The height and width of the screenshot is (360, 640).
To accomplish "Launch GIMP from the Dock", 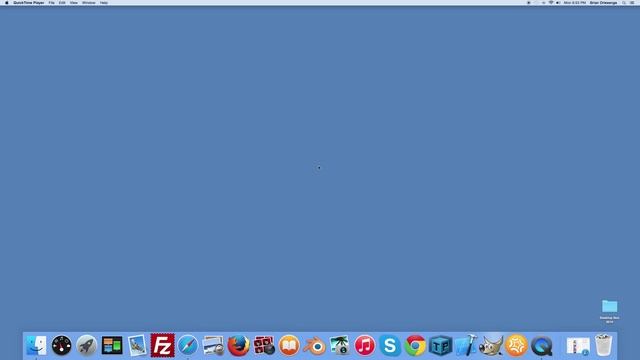I will tap(491, 345).
